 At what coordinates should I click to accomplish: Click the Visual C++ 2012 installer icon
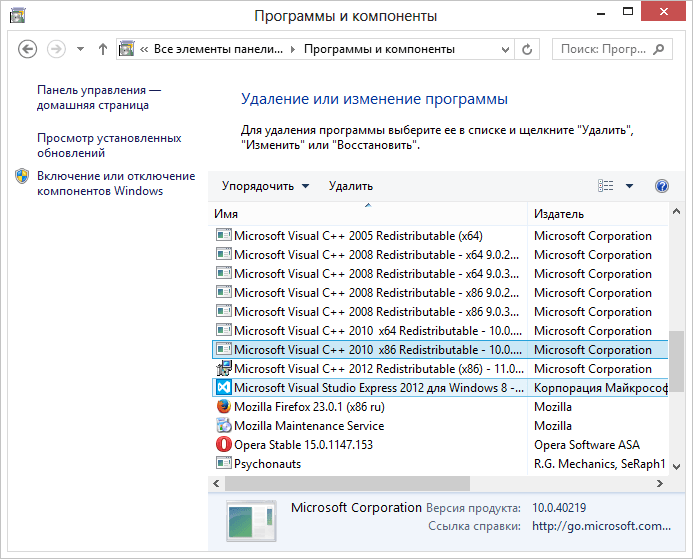click(224, 368)
